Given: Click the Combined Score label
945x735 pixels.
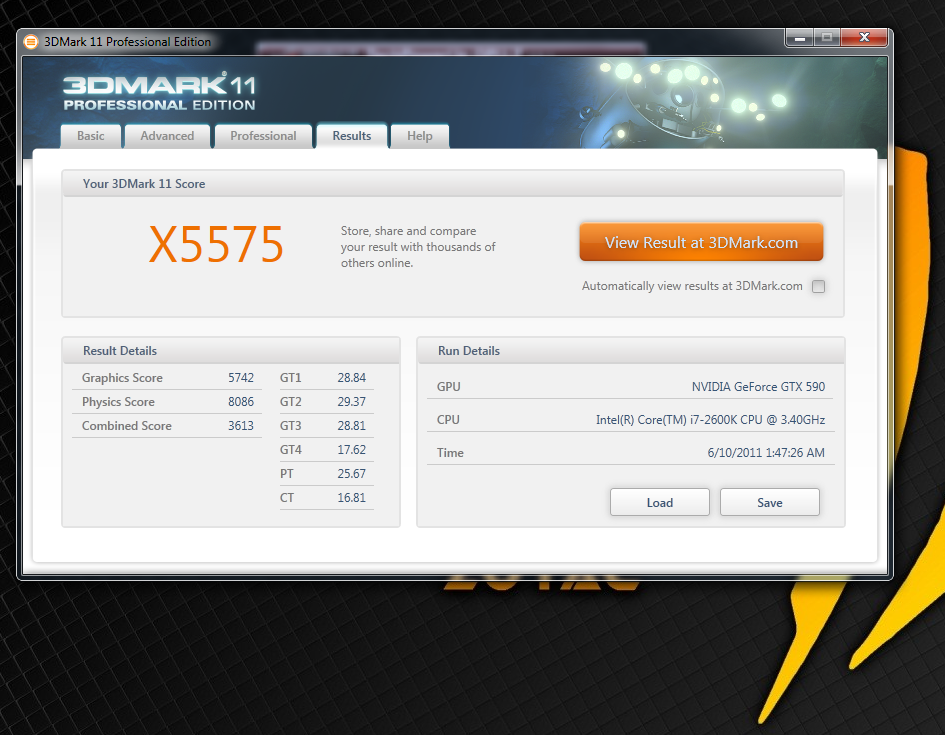Looking at the screenshot, I should tap(127, 426).
